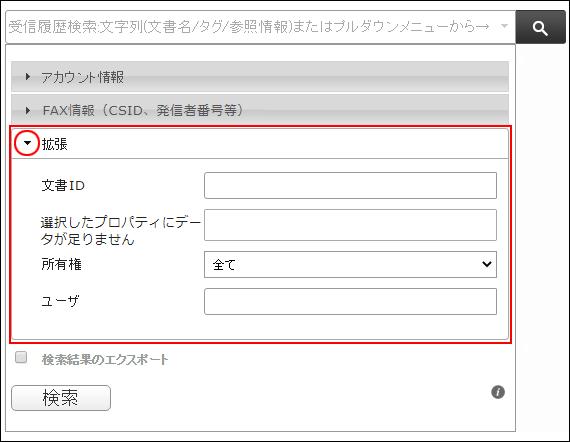Click the magnifying glass search icon

[x=540, y=27]
